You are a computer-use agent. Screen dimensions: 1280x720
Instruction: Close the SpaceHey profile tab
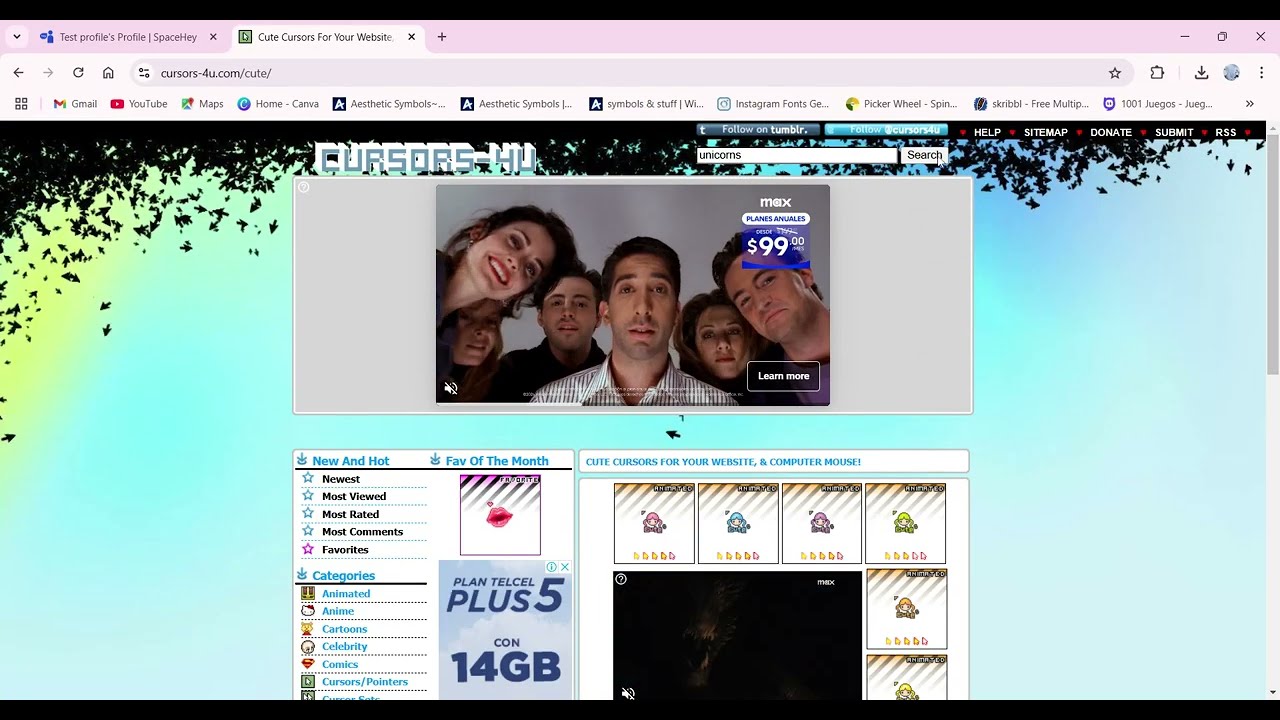pyautogui.click(x=213, y=37)
